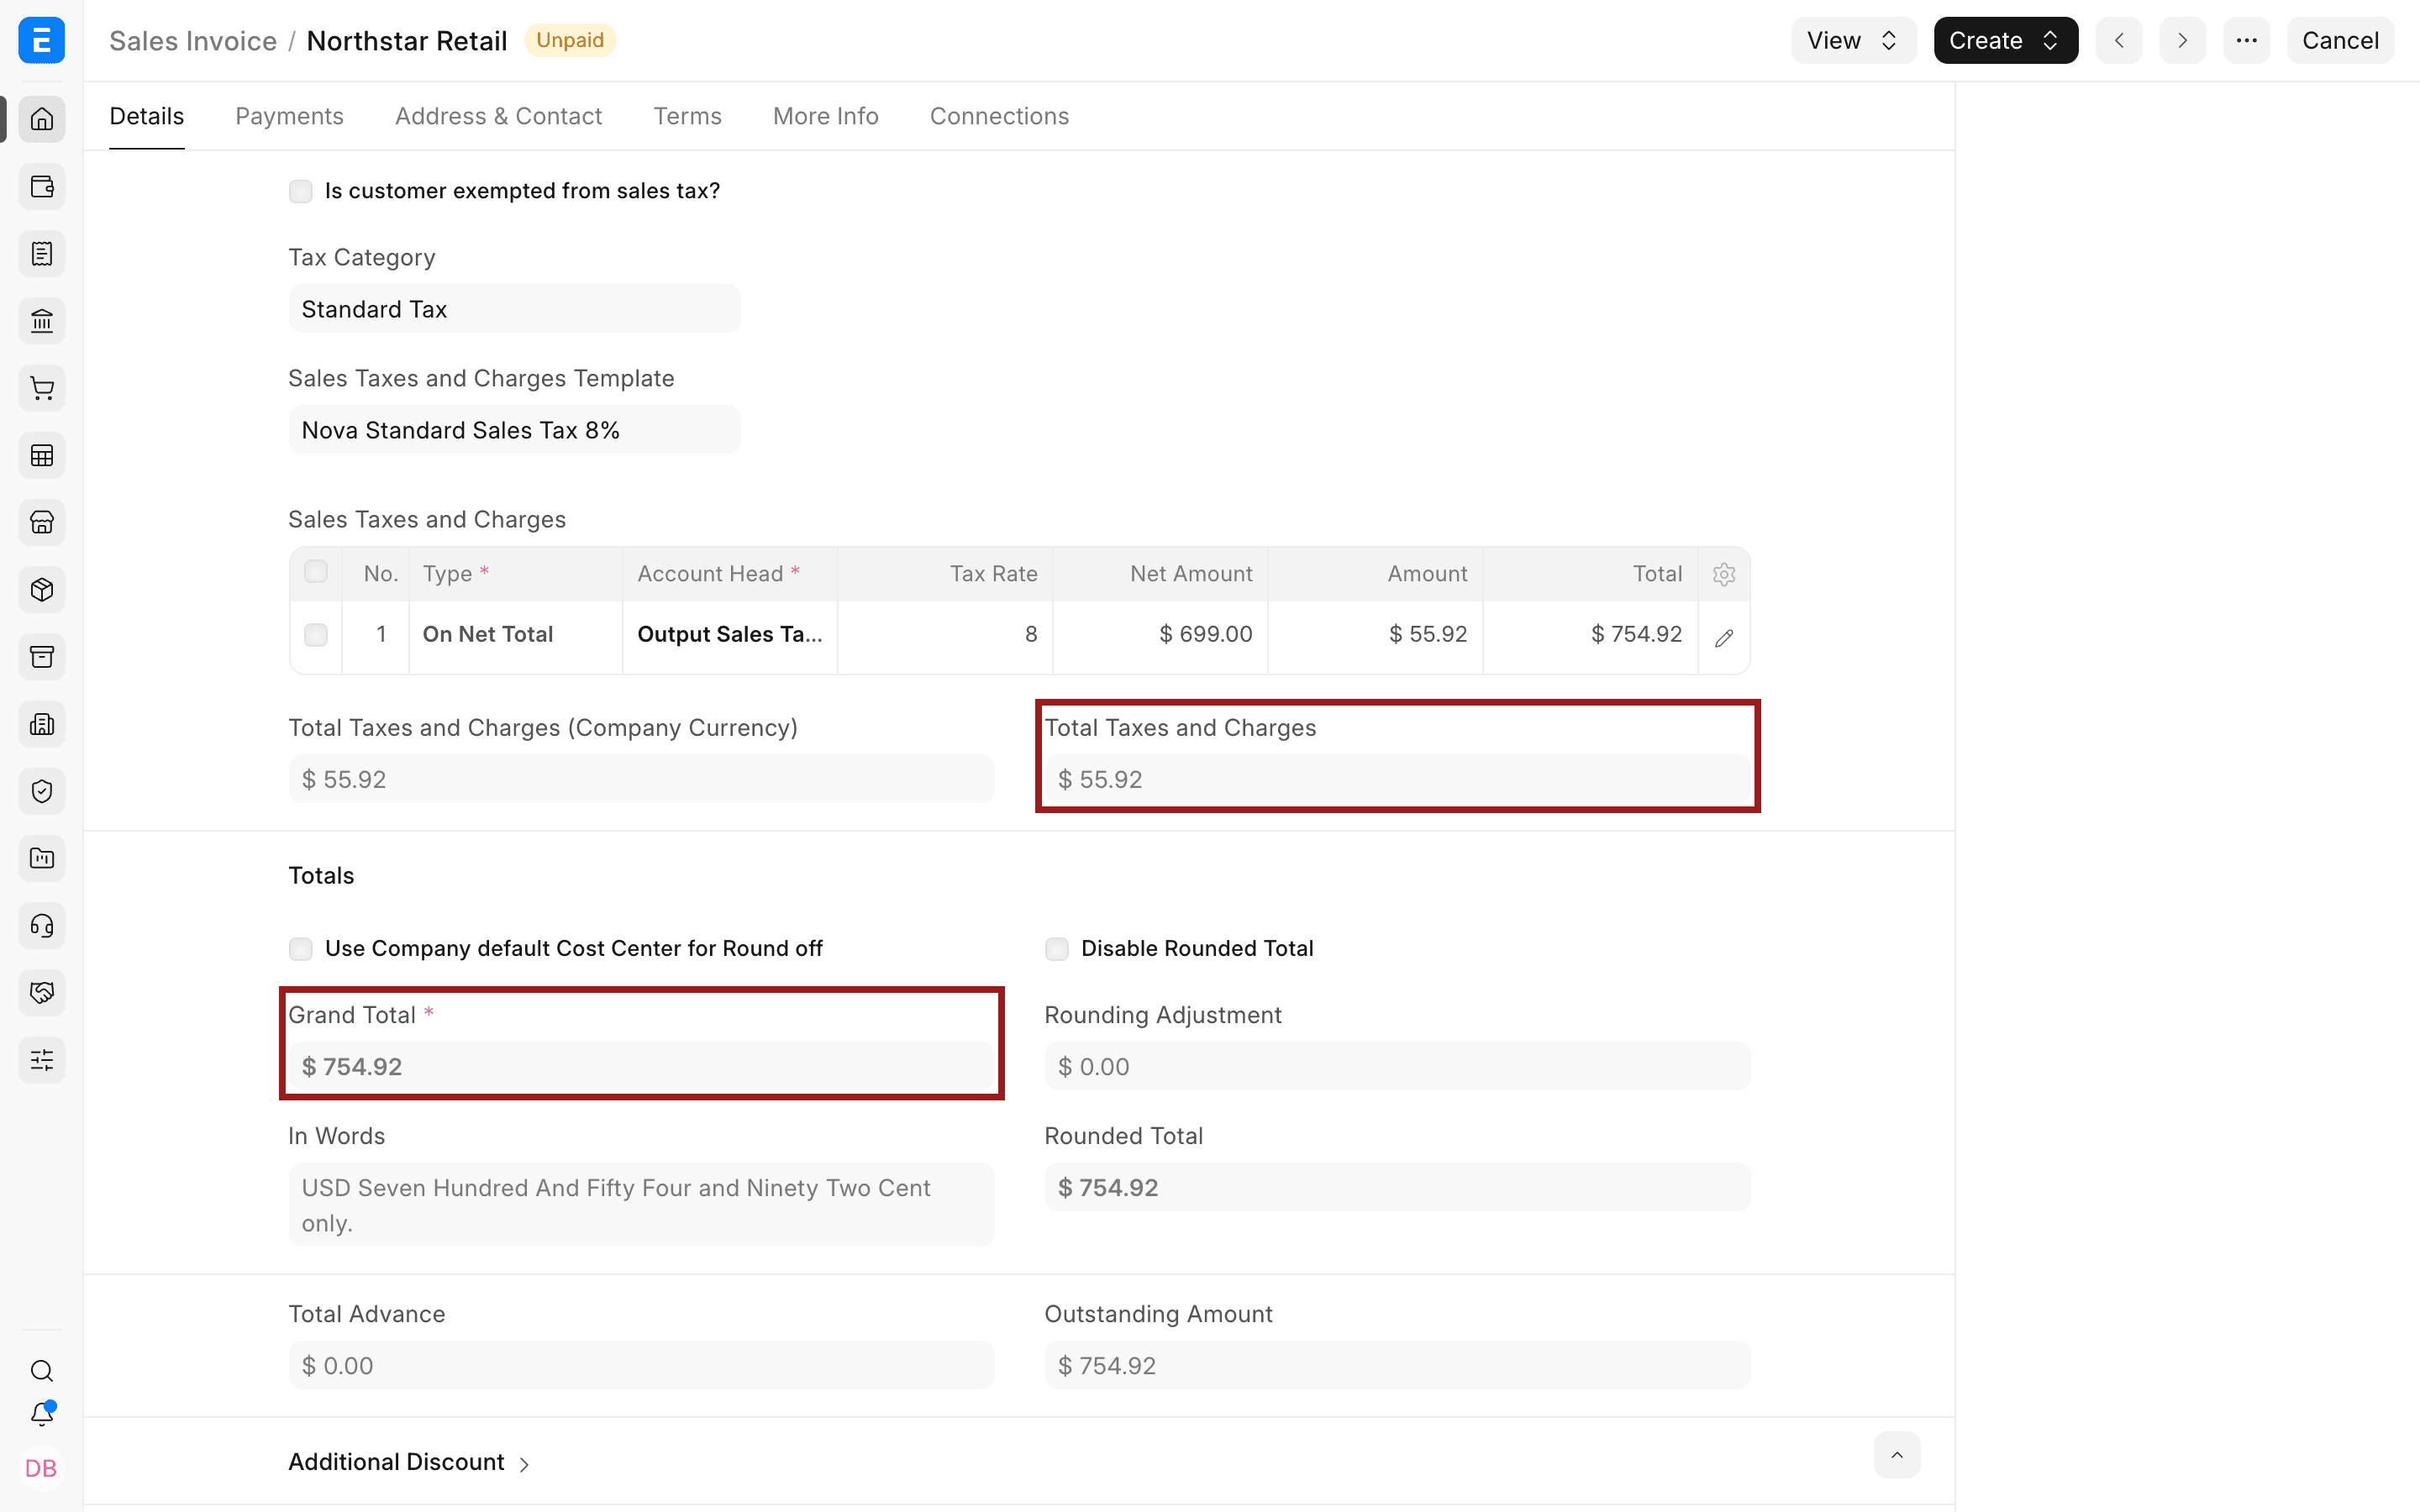Click the bank building sidebar icon
Image resolution: width=2420 pixels, height=1512 pixels.
coord(42,321)
